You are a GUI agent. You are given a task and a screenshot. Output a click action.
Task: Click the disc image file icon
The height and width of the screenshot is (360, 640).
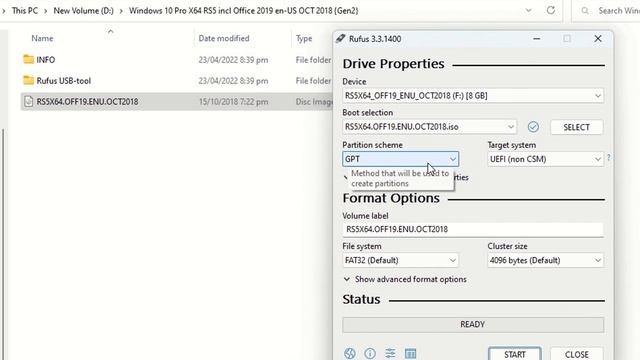[x=28, y=101]
